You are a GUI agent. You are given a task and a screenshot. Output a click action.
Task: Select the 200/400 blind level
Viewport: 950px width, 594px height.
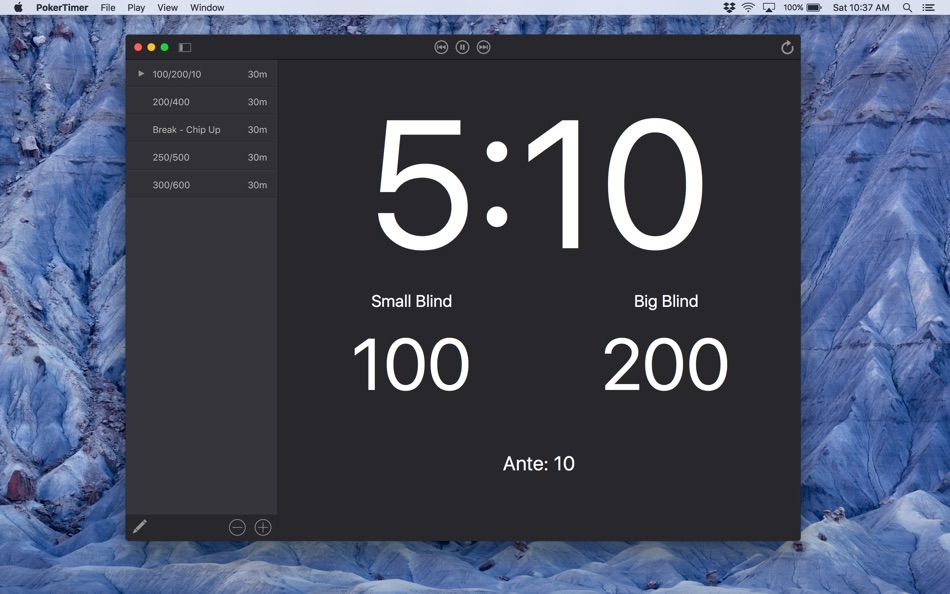[200, 101]
